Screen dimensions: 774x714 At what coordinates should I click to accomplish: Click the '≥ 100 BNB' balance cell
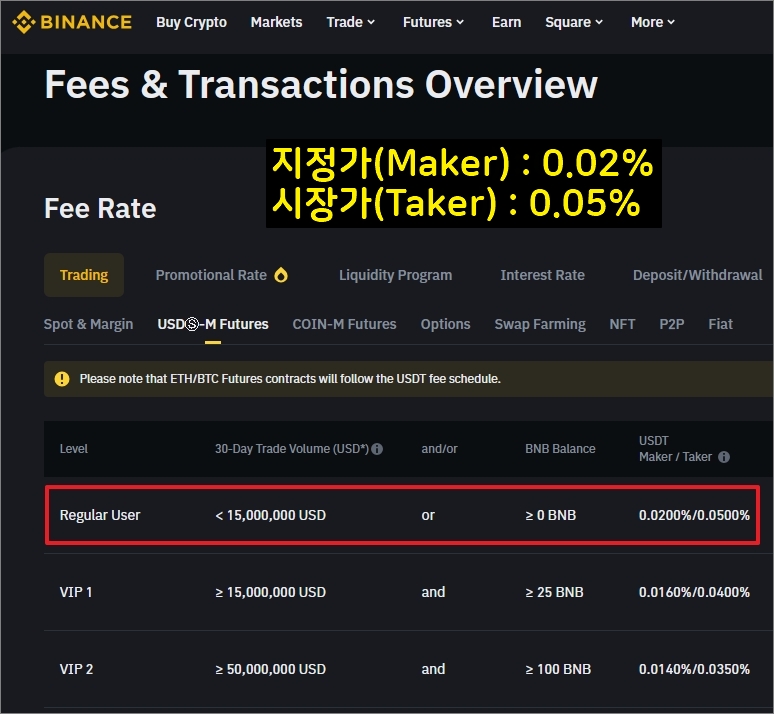558,669
